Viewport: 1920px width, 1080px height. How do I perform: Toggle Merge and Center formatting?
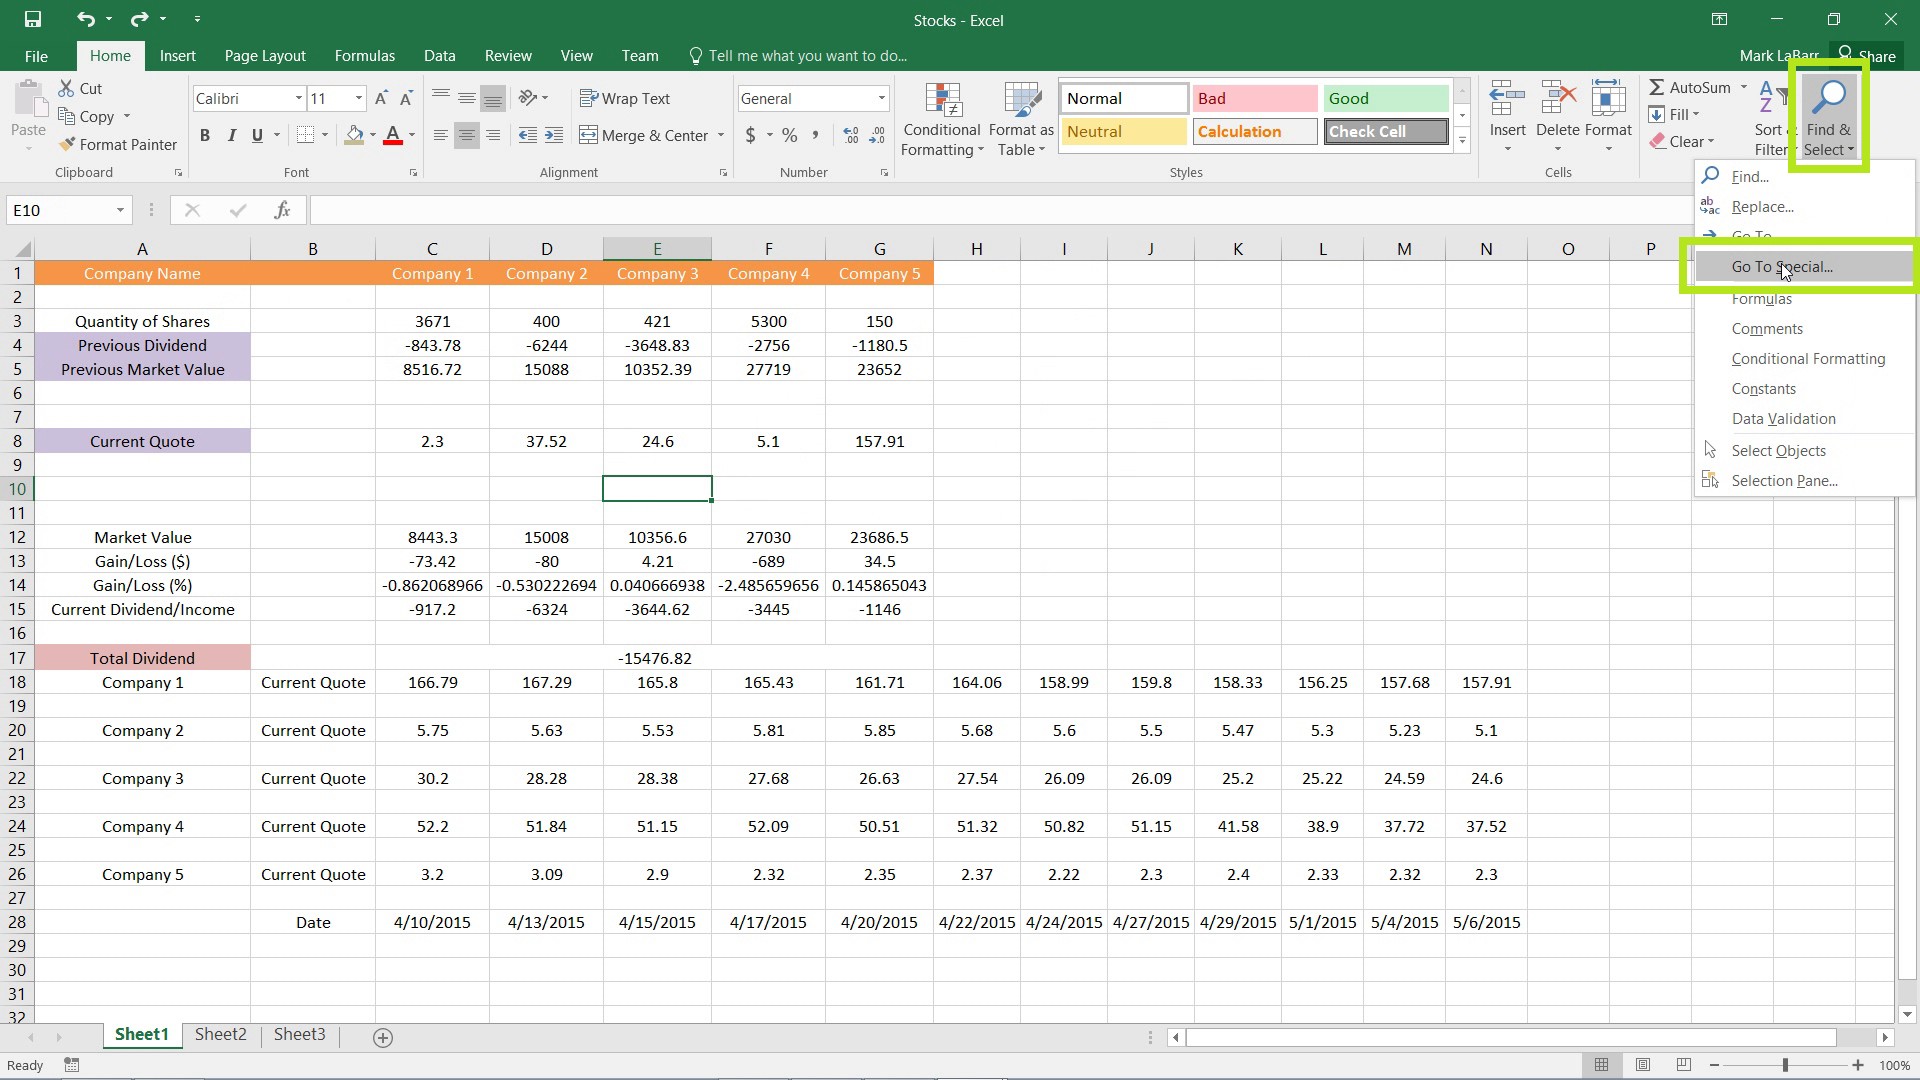click(649, 136)
